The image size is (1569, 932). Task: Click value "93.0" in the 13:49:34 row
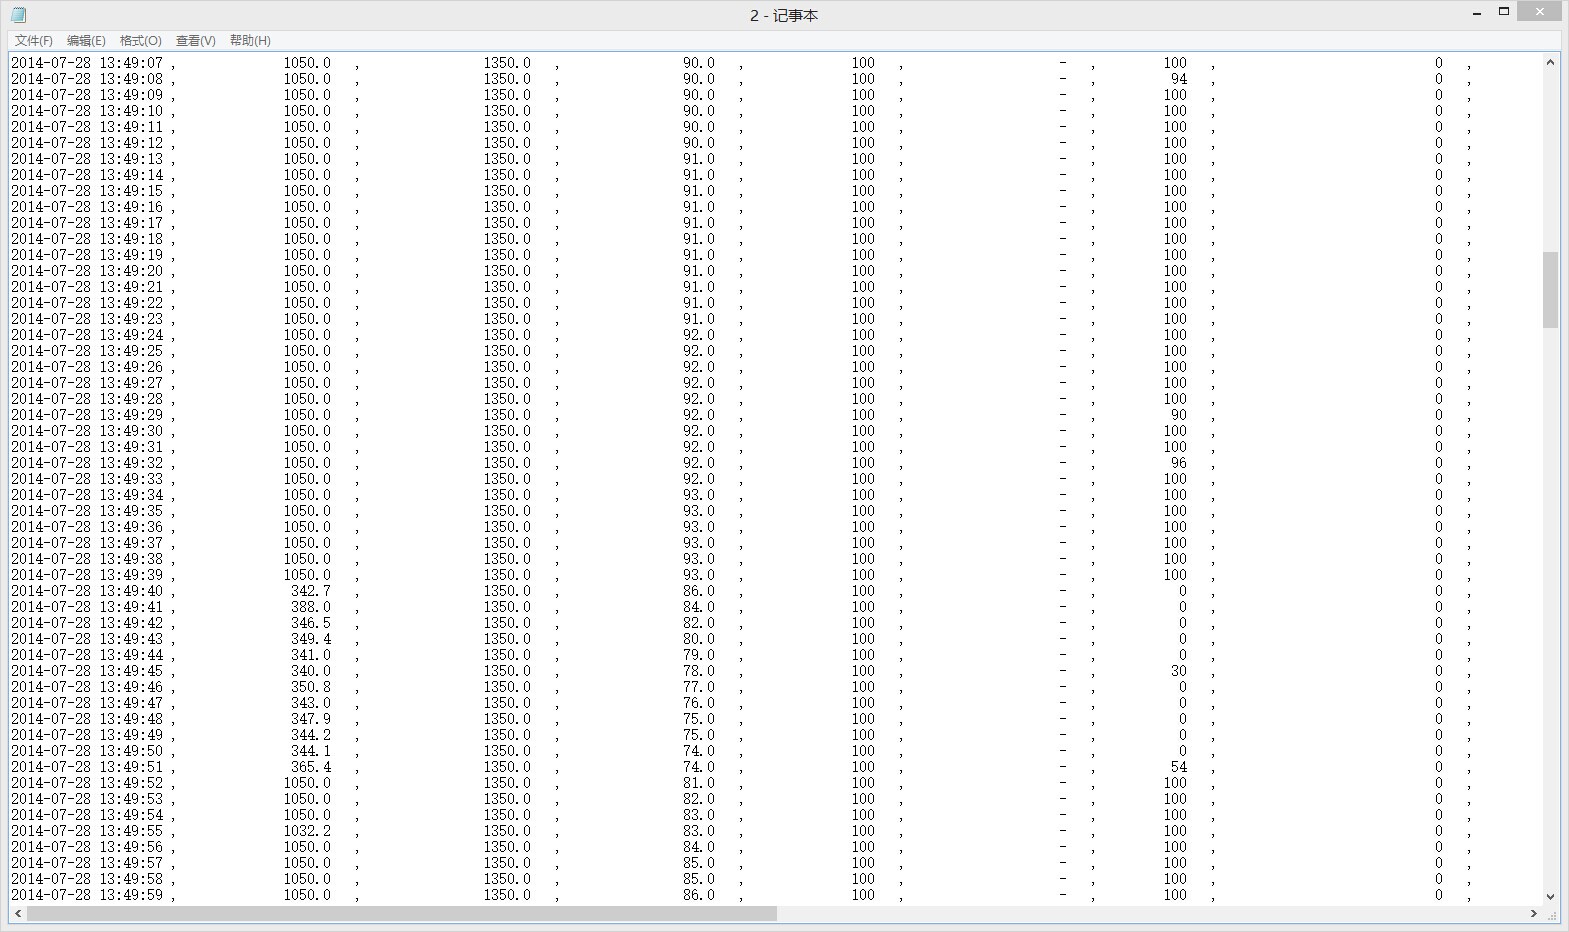pos(699,495)
